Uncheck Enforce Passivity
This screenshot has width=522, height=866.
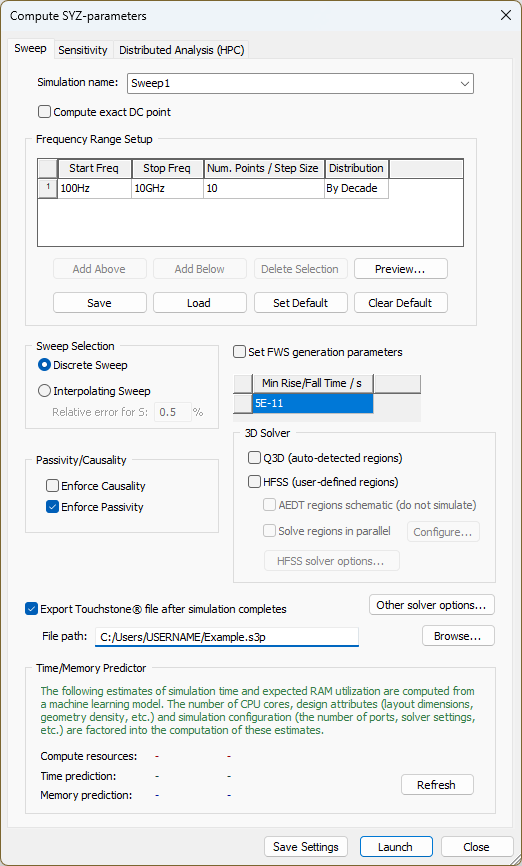pyautogui.click(x=52, y=507)
